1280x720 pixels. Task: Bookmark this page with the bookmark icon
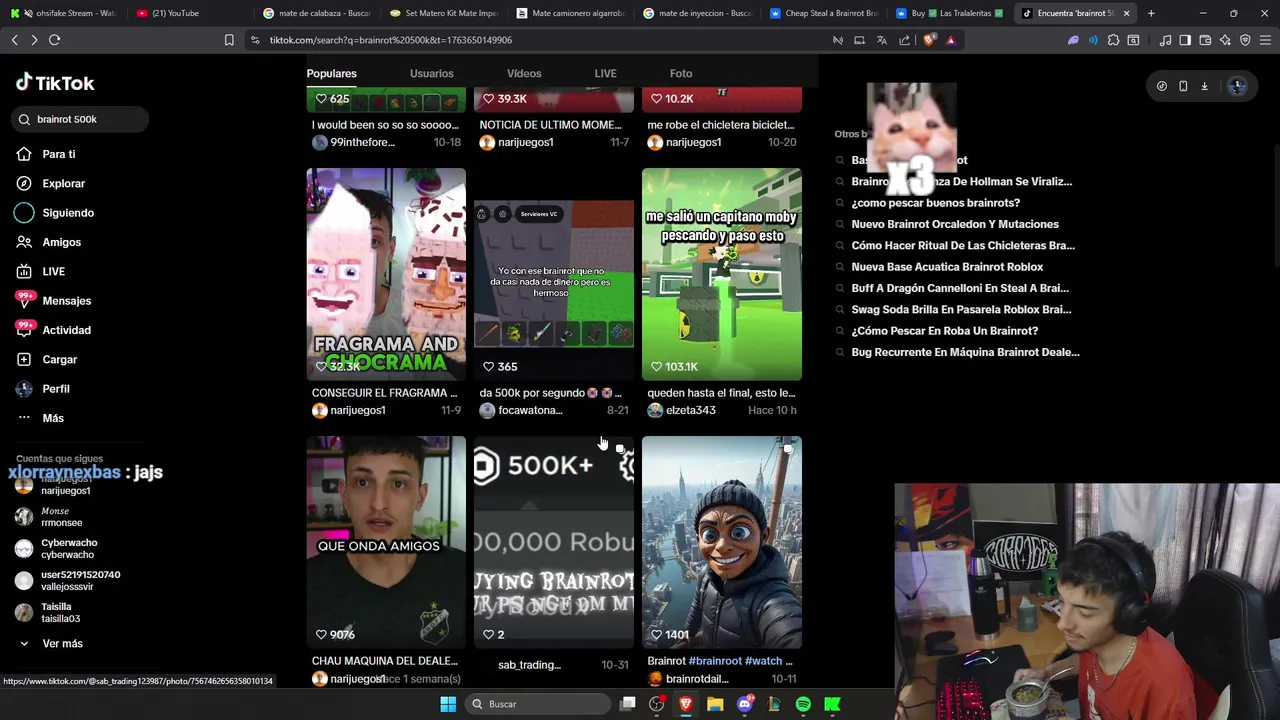(x=229, y=40)
